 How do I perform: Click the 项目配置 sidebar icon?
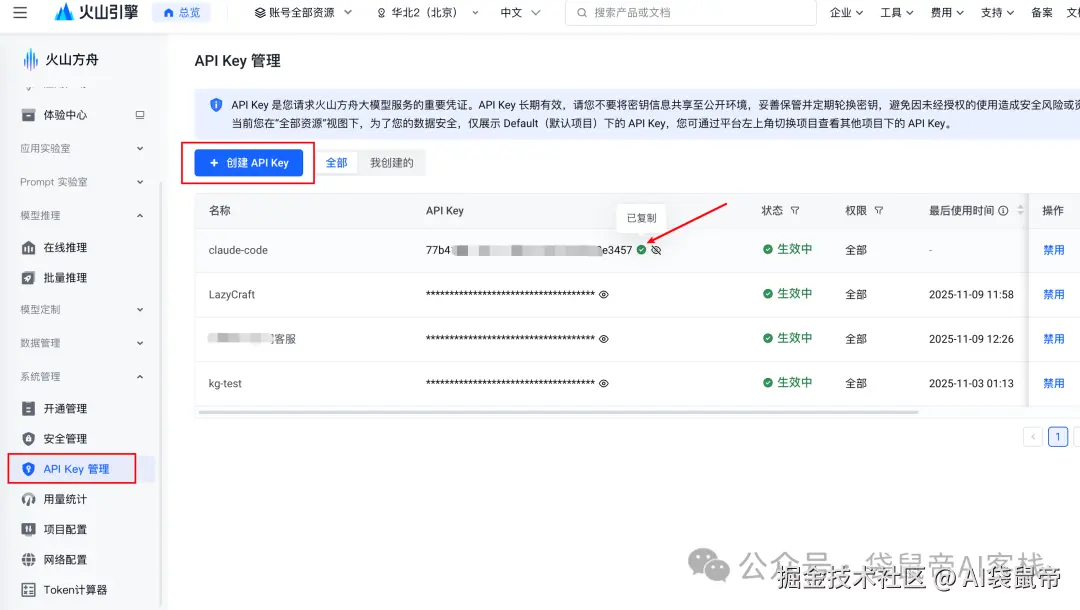(28, 529)
